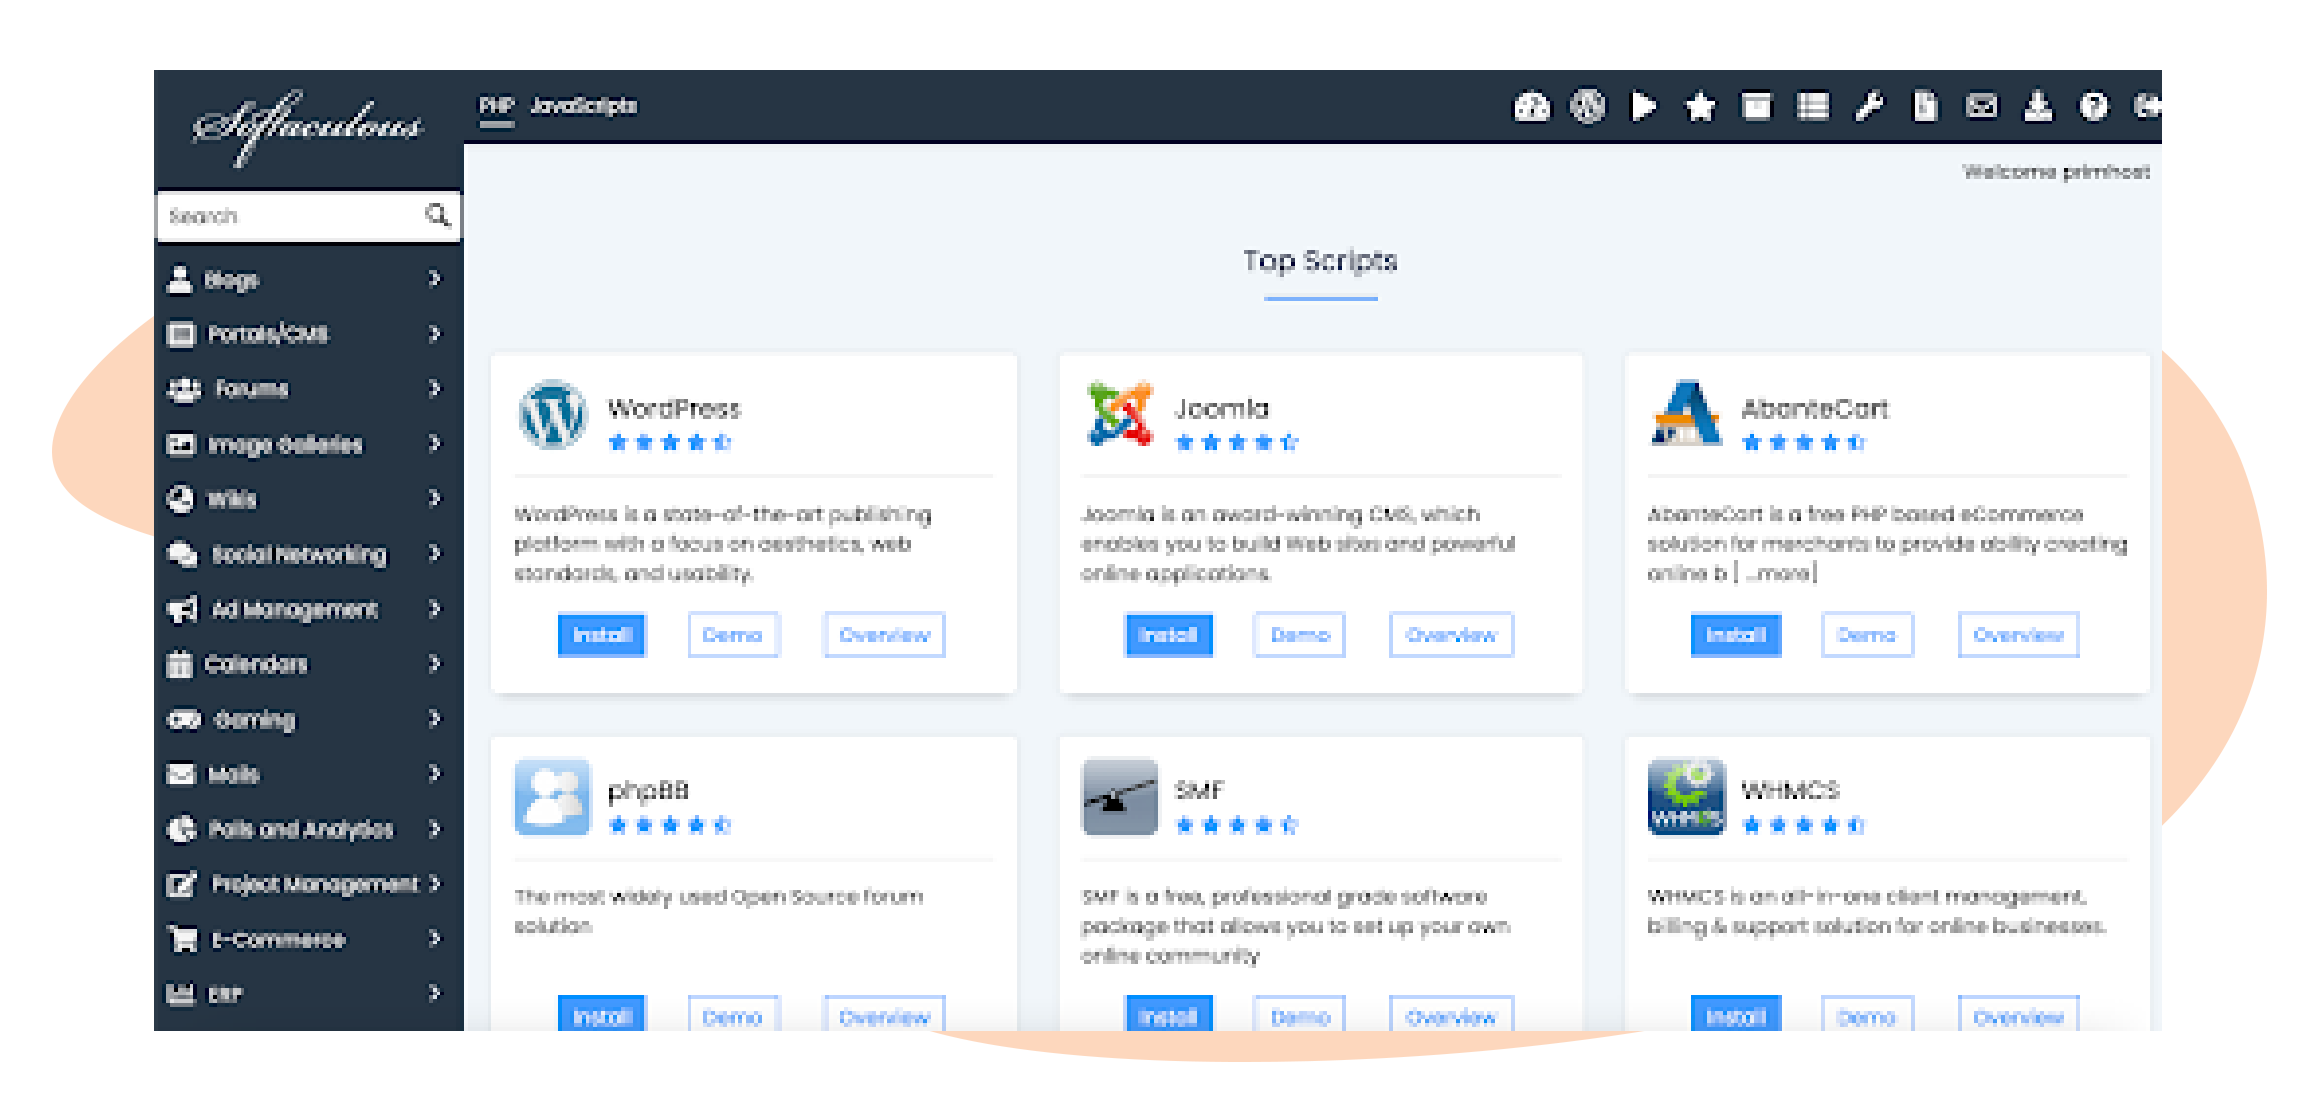
Task: Switch to the JavaScripts tab
Action: click(x=583, y=106)
